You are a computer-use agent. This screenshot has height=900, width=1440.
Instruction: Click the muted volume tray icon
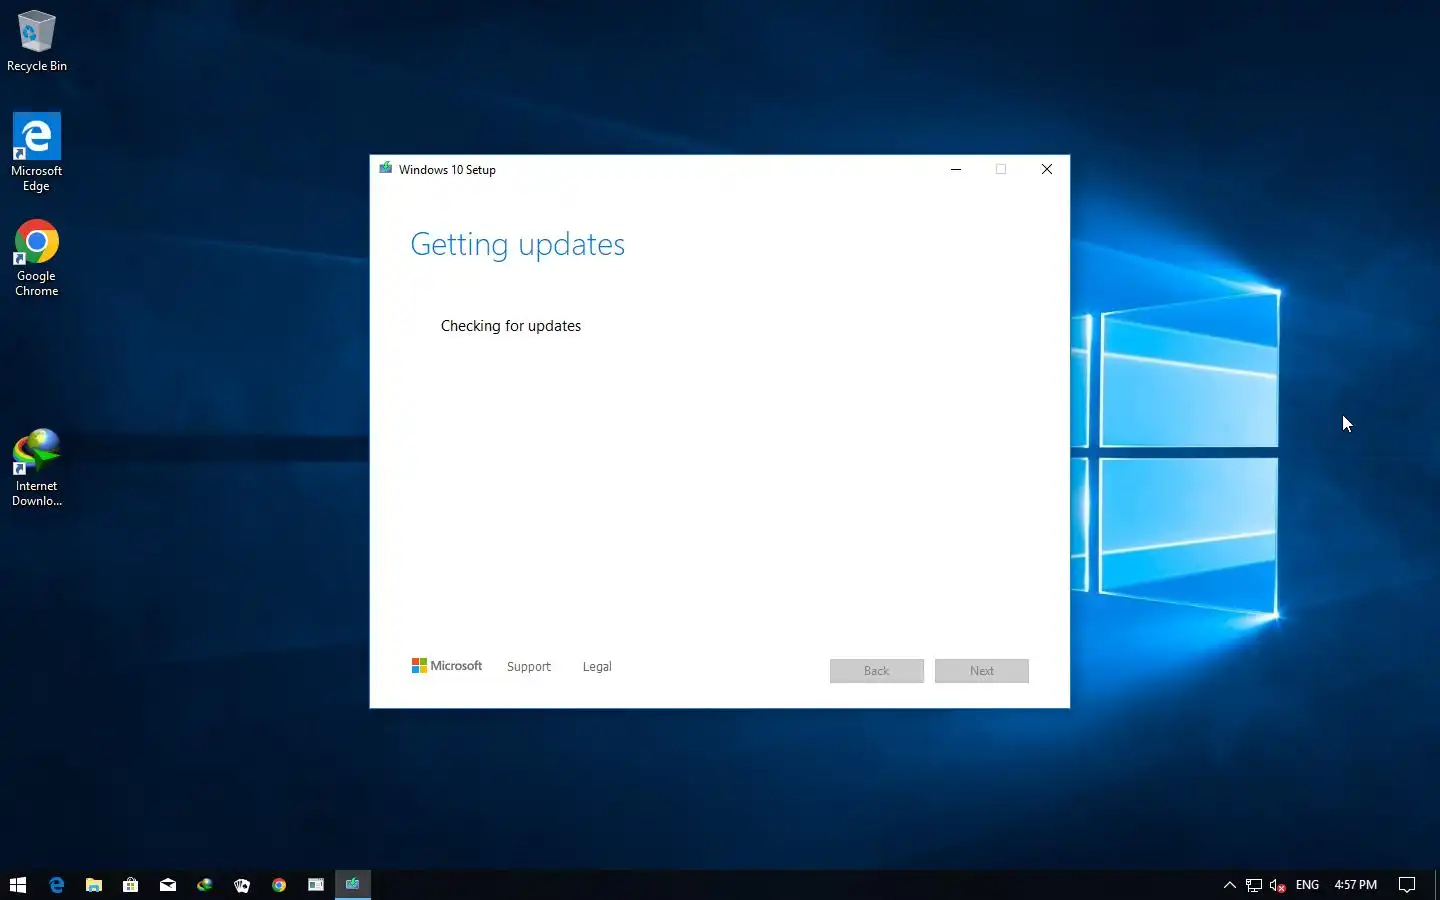pos(1278,885)
